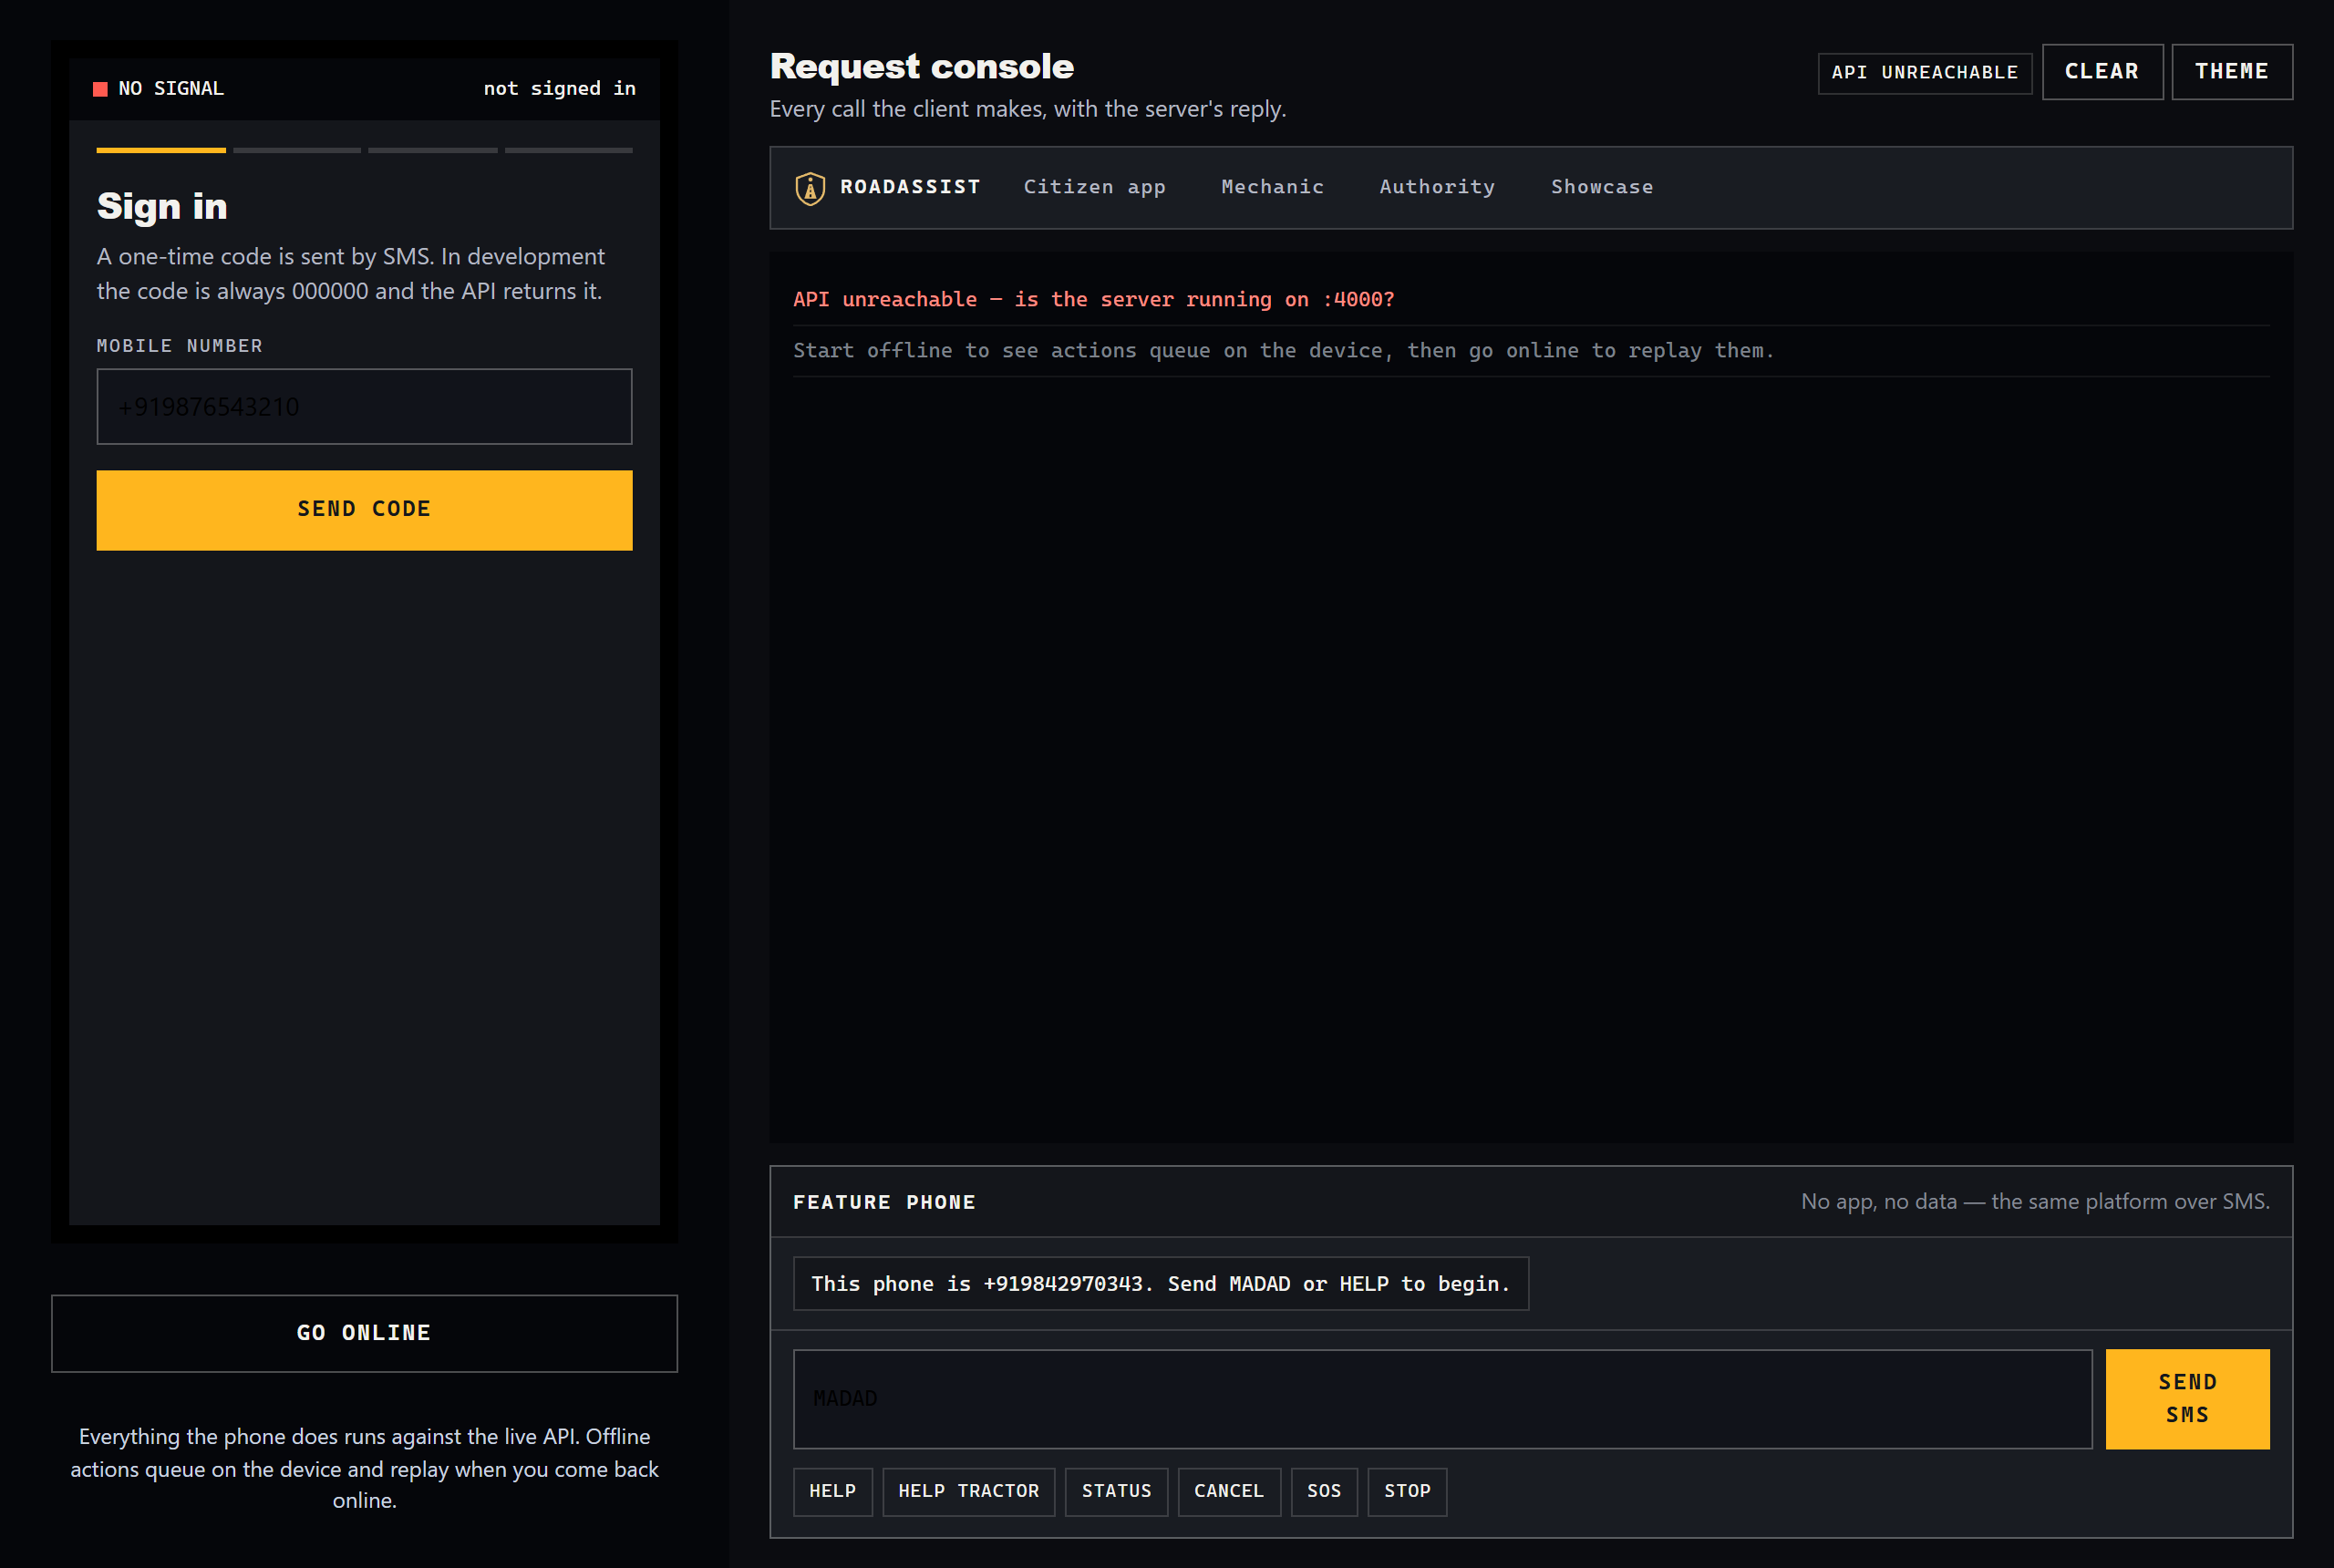Click the Request console heading
Viewport: 2334px width, 1568px height.
pyautogui.click(x=921, y=66)
